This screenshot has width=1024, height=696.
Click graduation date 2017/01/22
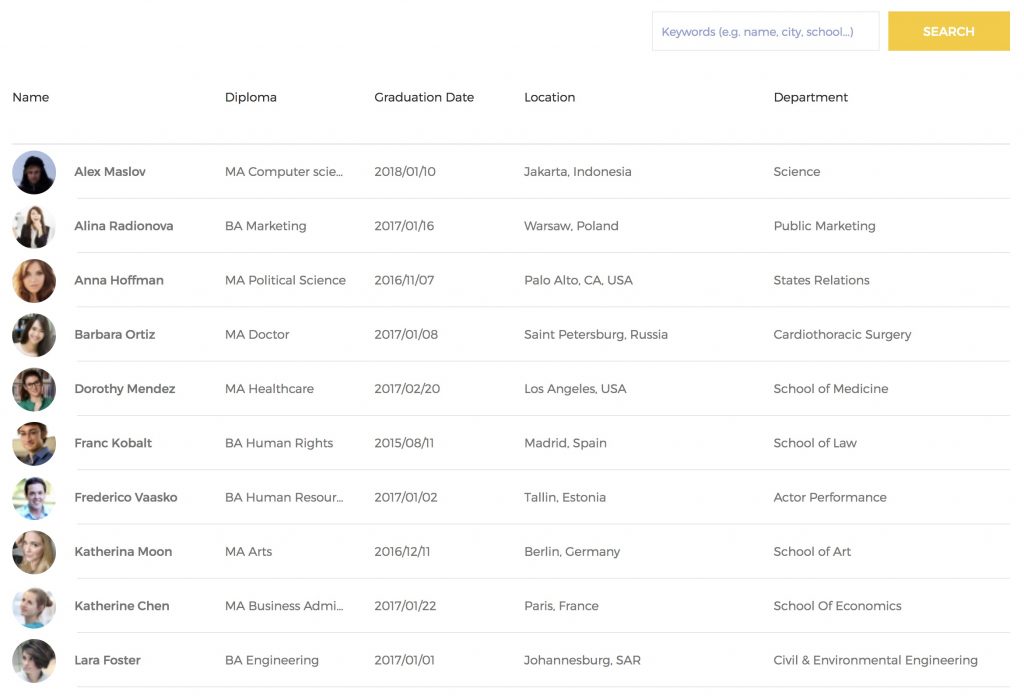405,605
